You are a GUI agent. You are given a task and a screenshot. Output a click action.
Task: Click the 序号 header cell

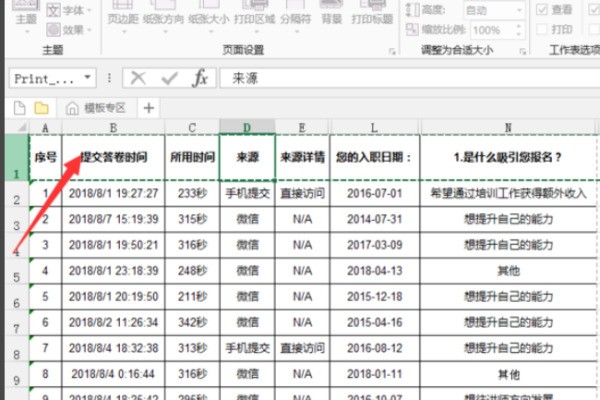[46, 157]
